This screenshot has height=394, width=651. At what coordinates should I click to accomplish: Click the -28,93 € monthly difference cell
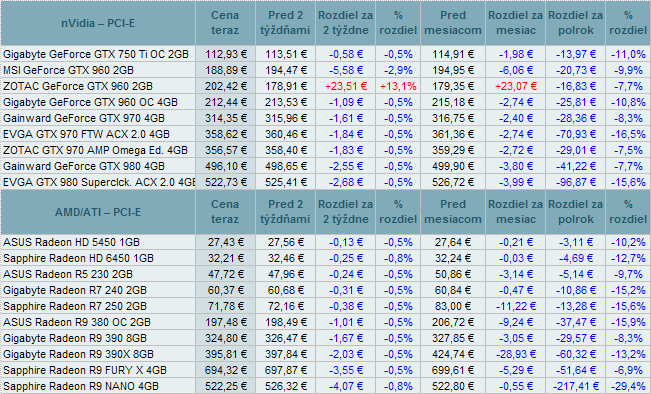point(516,354)
